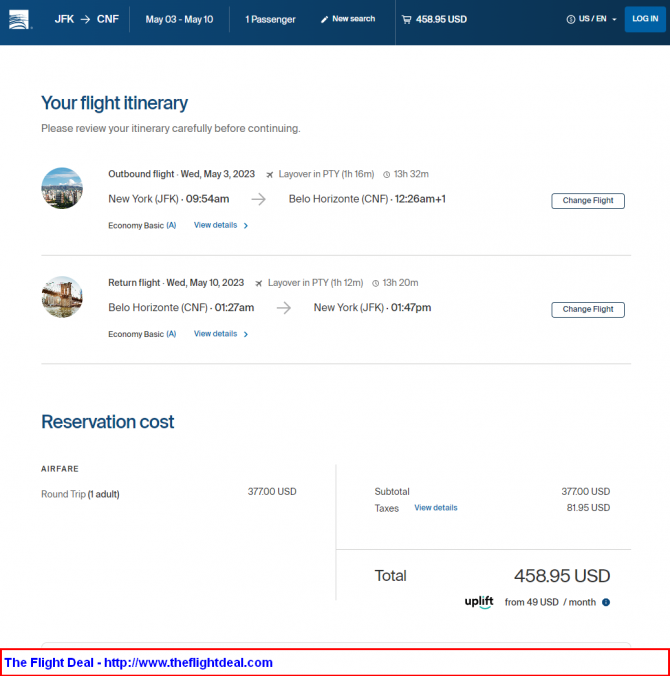This screenshot has height=676, width=670.
Task: Click the return flight duration clock icon
Action: click(x=373, y=283)
